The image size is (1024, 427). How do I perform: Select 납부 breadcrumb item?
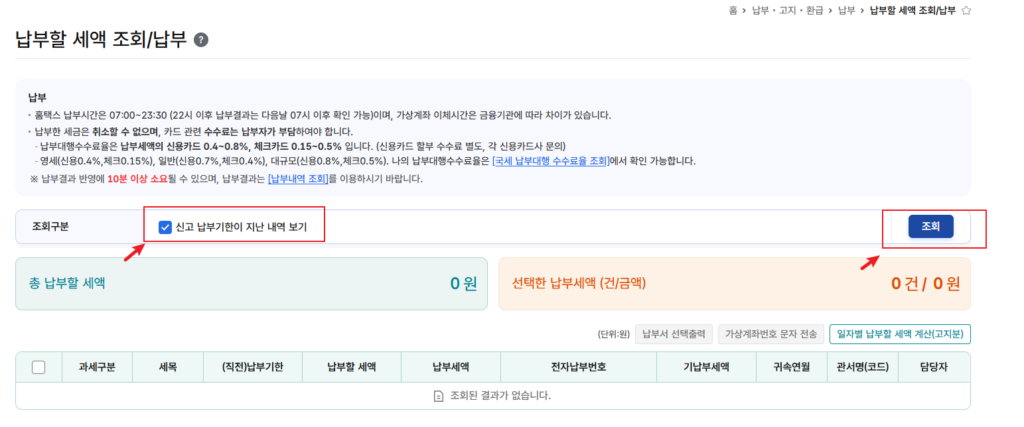(x=847, y=10)
